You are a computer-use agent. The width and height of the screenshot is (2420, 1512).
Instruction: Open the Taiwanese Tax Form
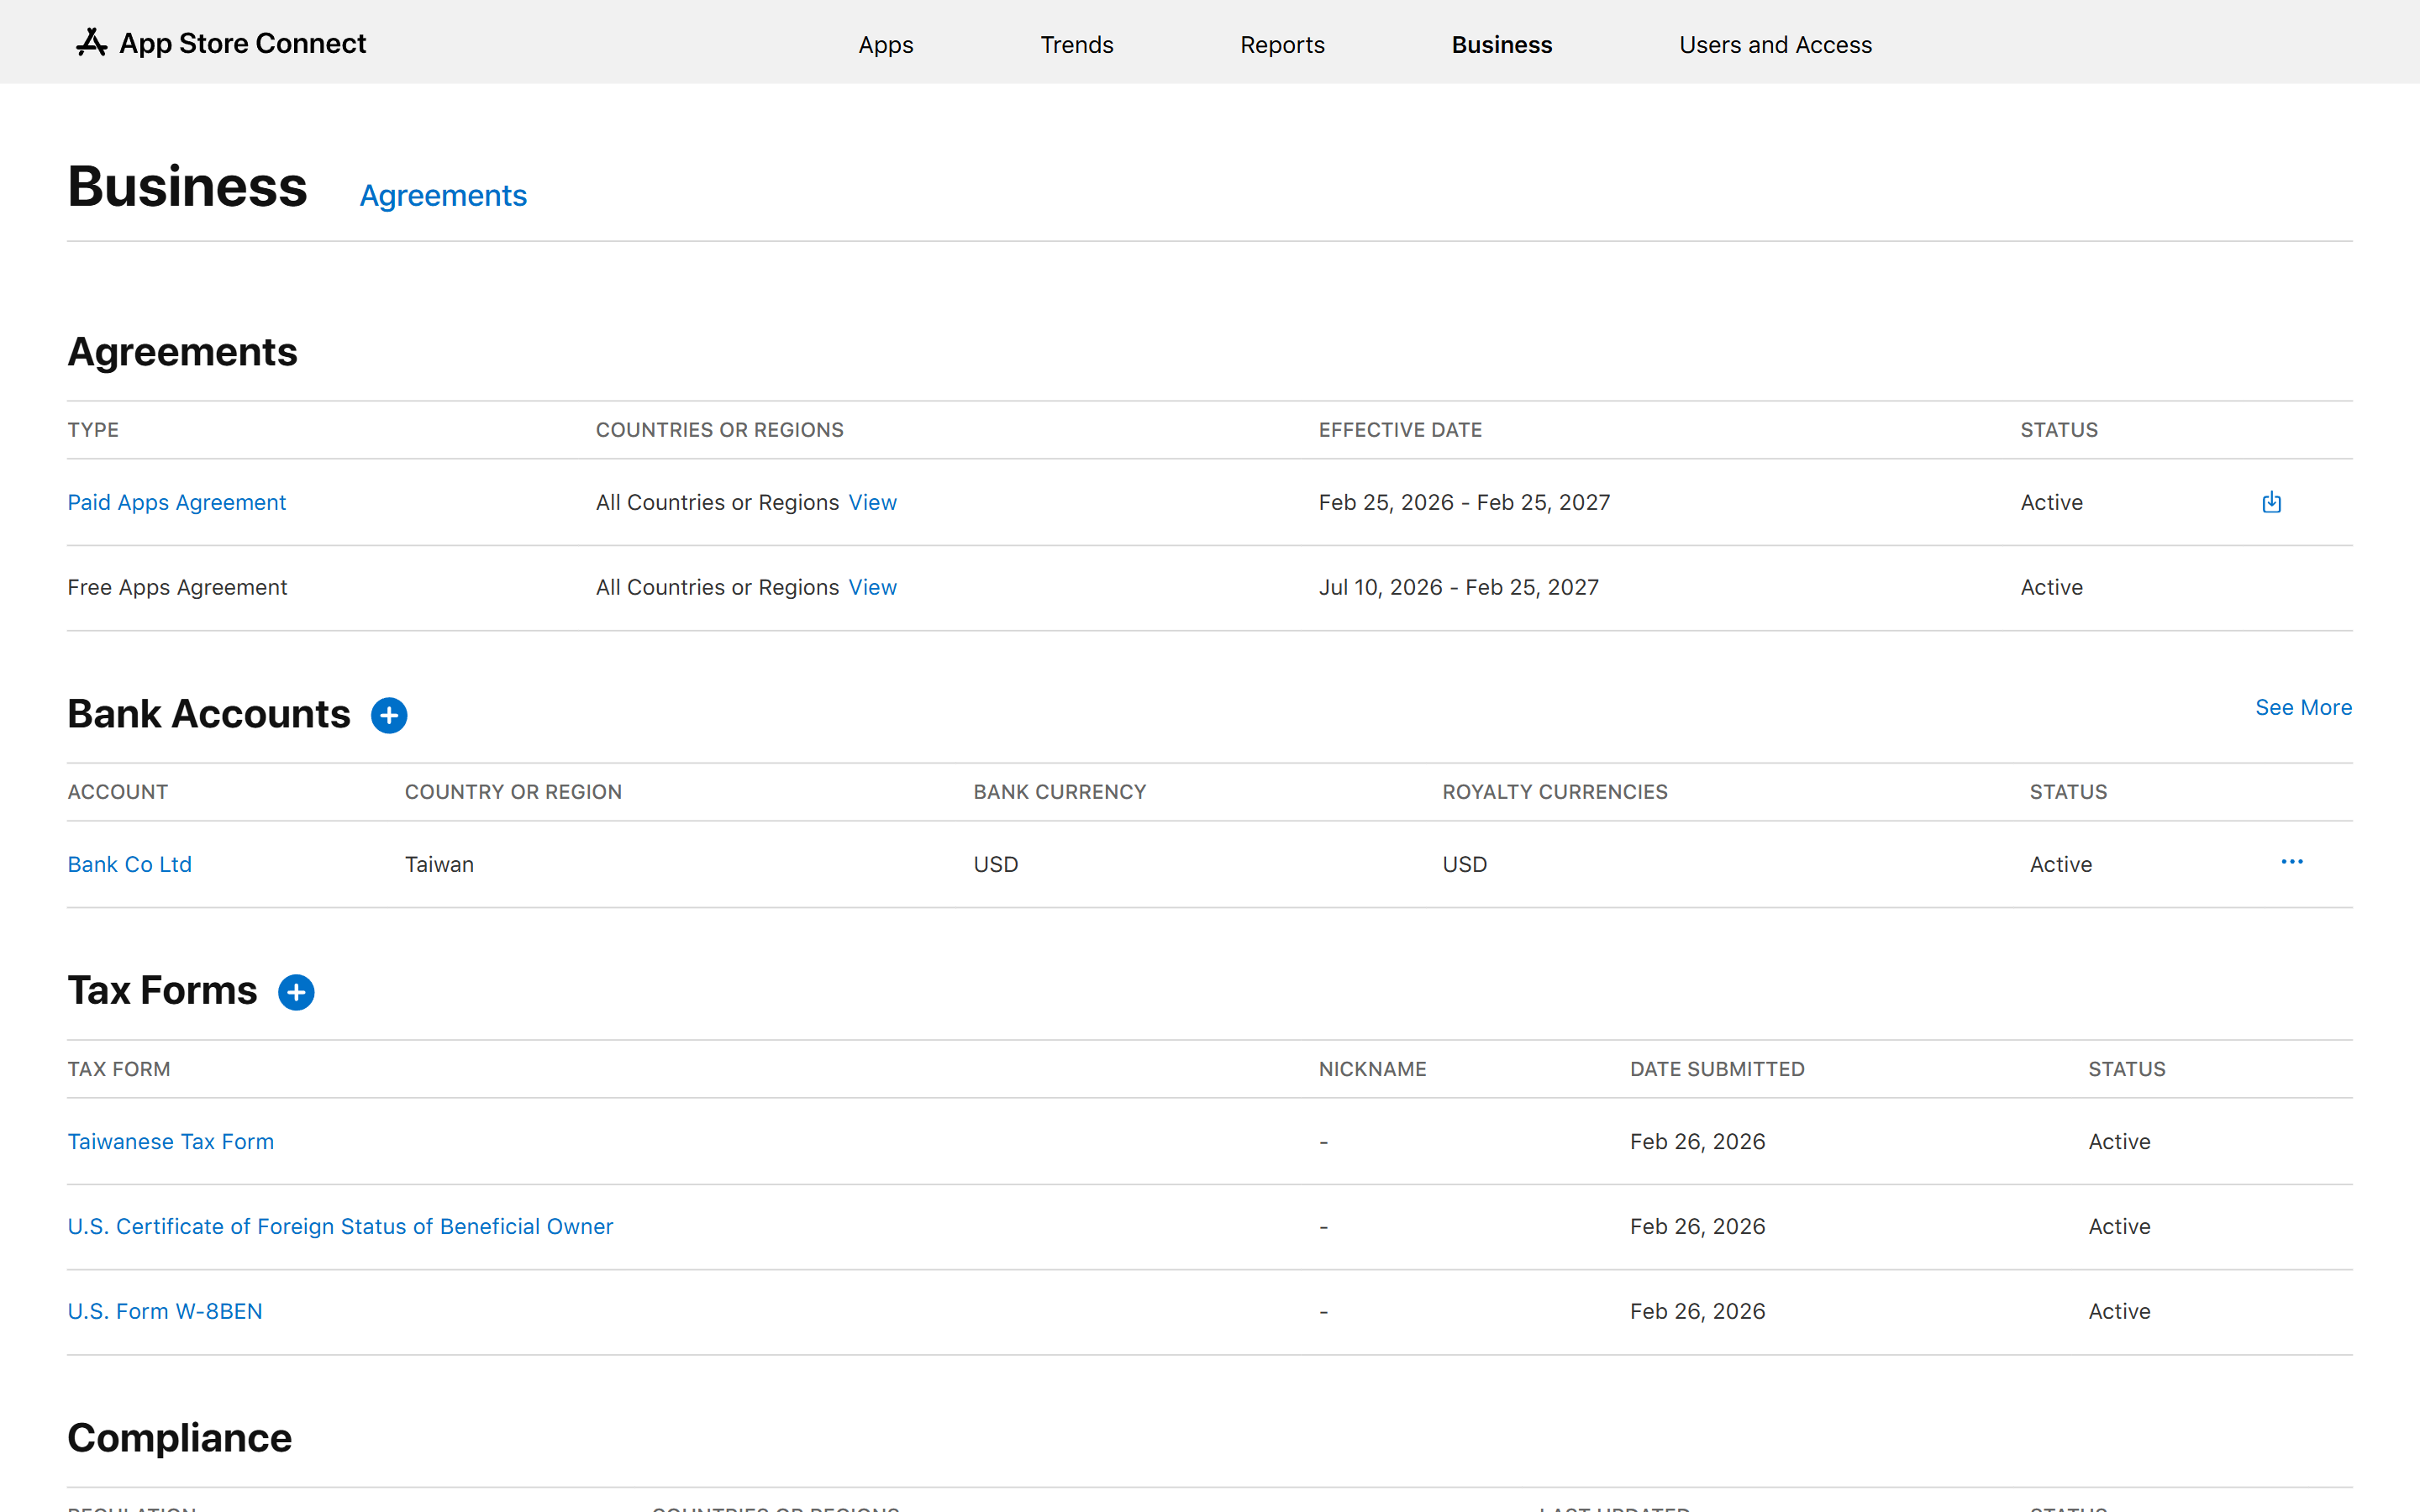pos(171,1142)
